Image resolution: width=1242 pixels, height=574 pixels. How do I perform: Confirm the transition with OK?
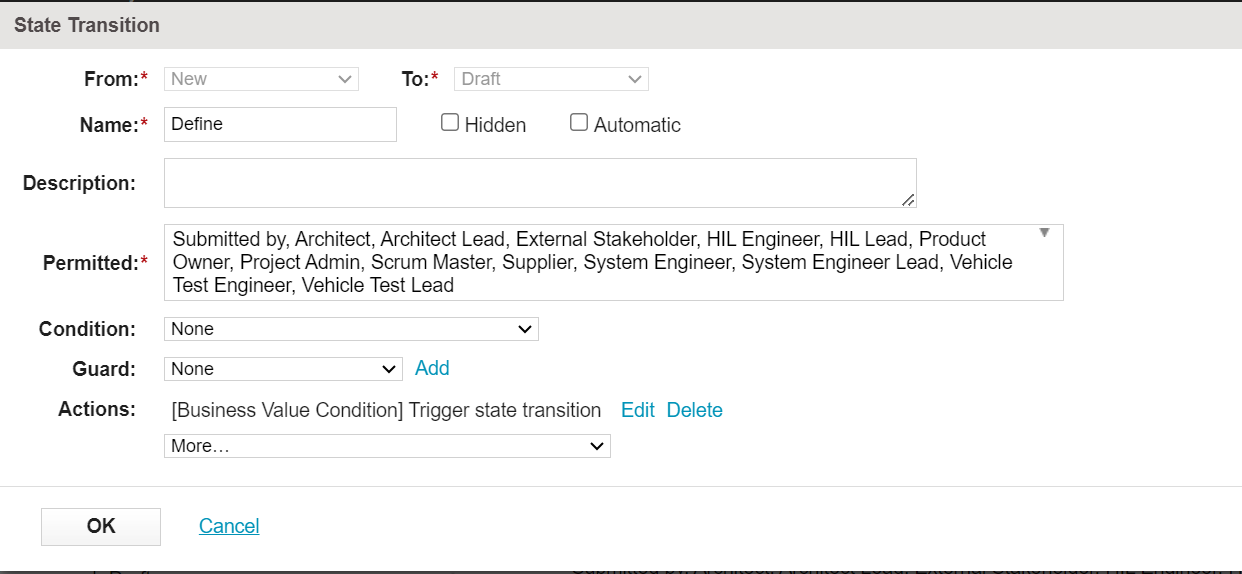(x=101, y=526)
